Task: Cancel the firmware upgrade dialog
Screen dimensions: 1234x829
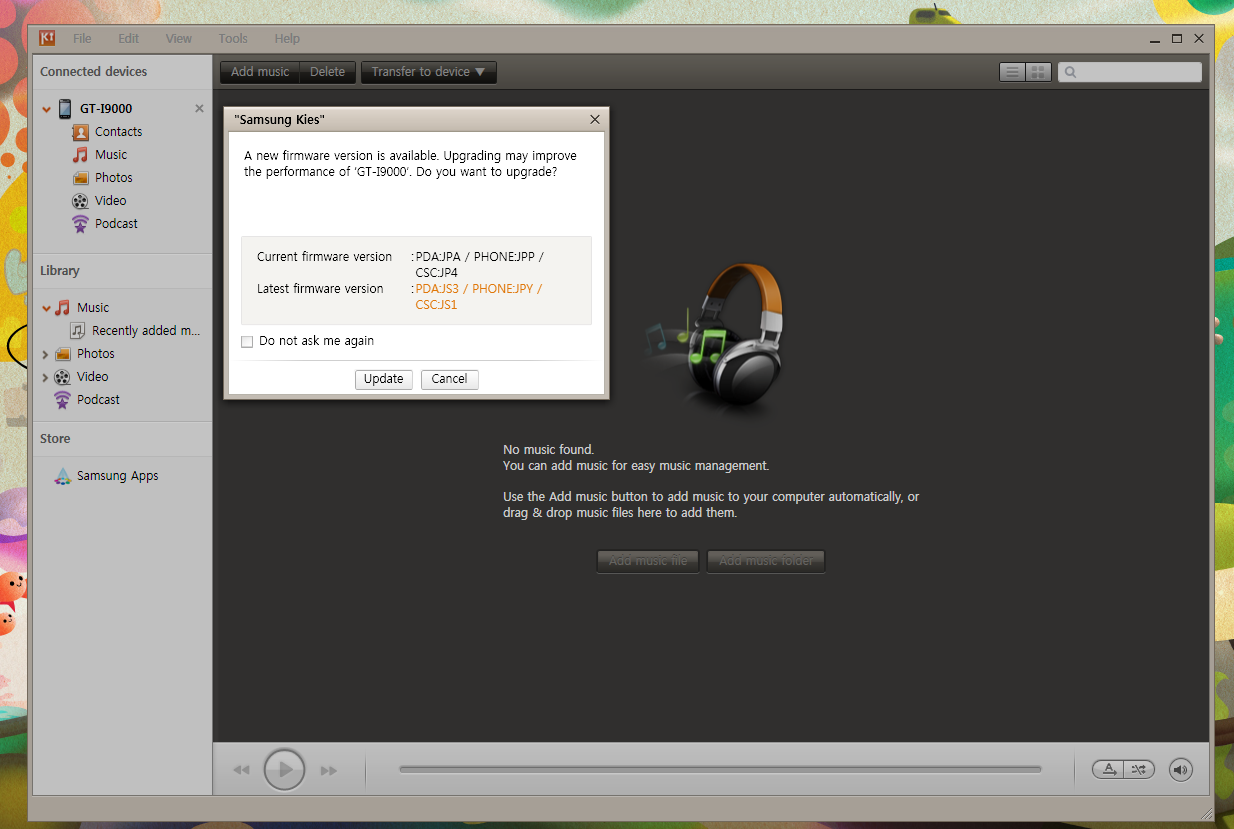Action: tap(449, 379)
